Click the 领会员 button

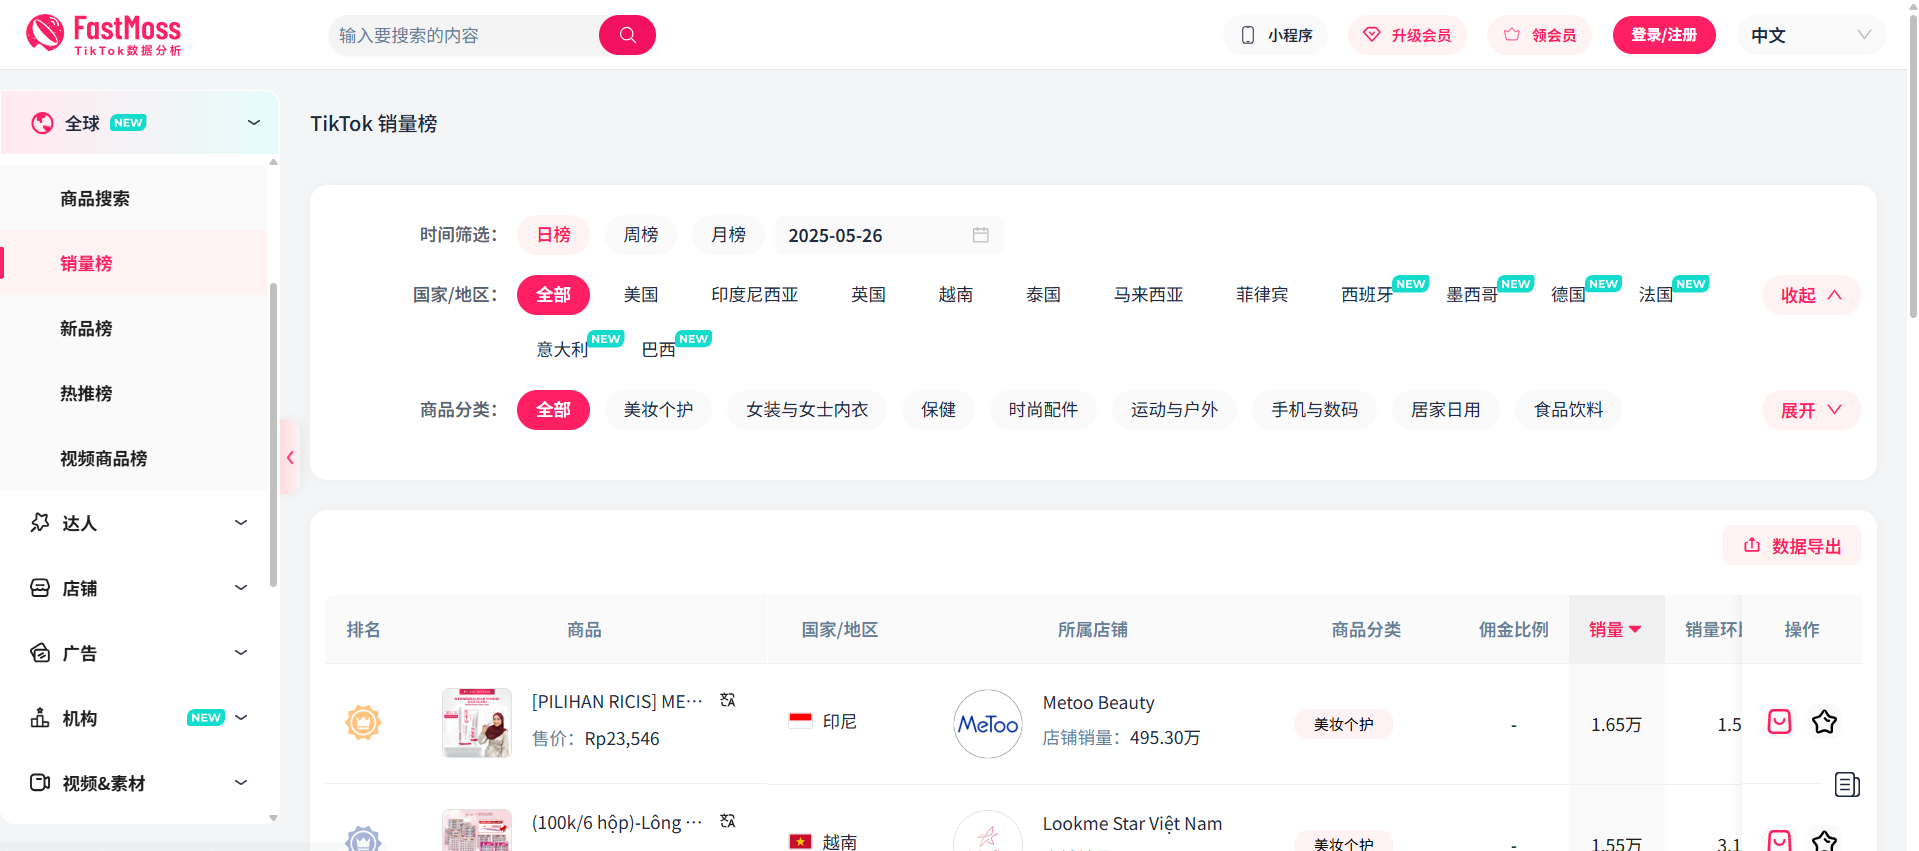(1539, 35)
